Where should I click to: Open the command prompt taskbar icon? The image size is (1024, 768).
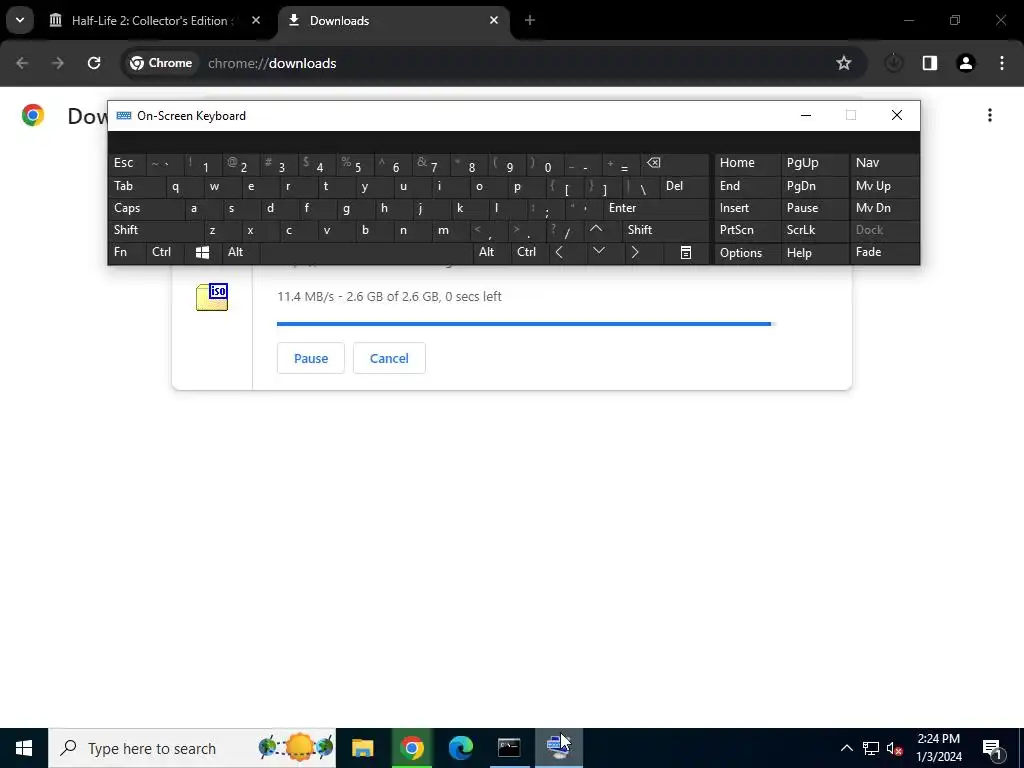509,748
